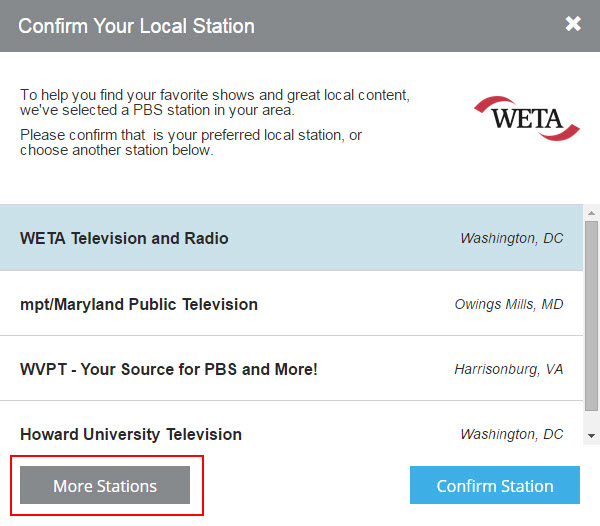This screenshot has width=600, height=526.
Task: Click the station list scrollbar thumb
Action: pyautogui.click(x=592, y=316)
